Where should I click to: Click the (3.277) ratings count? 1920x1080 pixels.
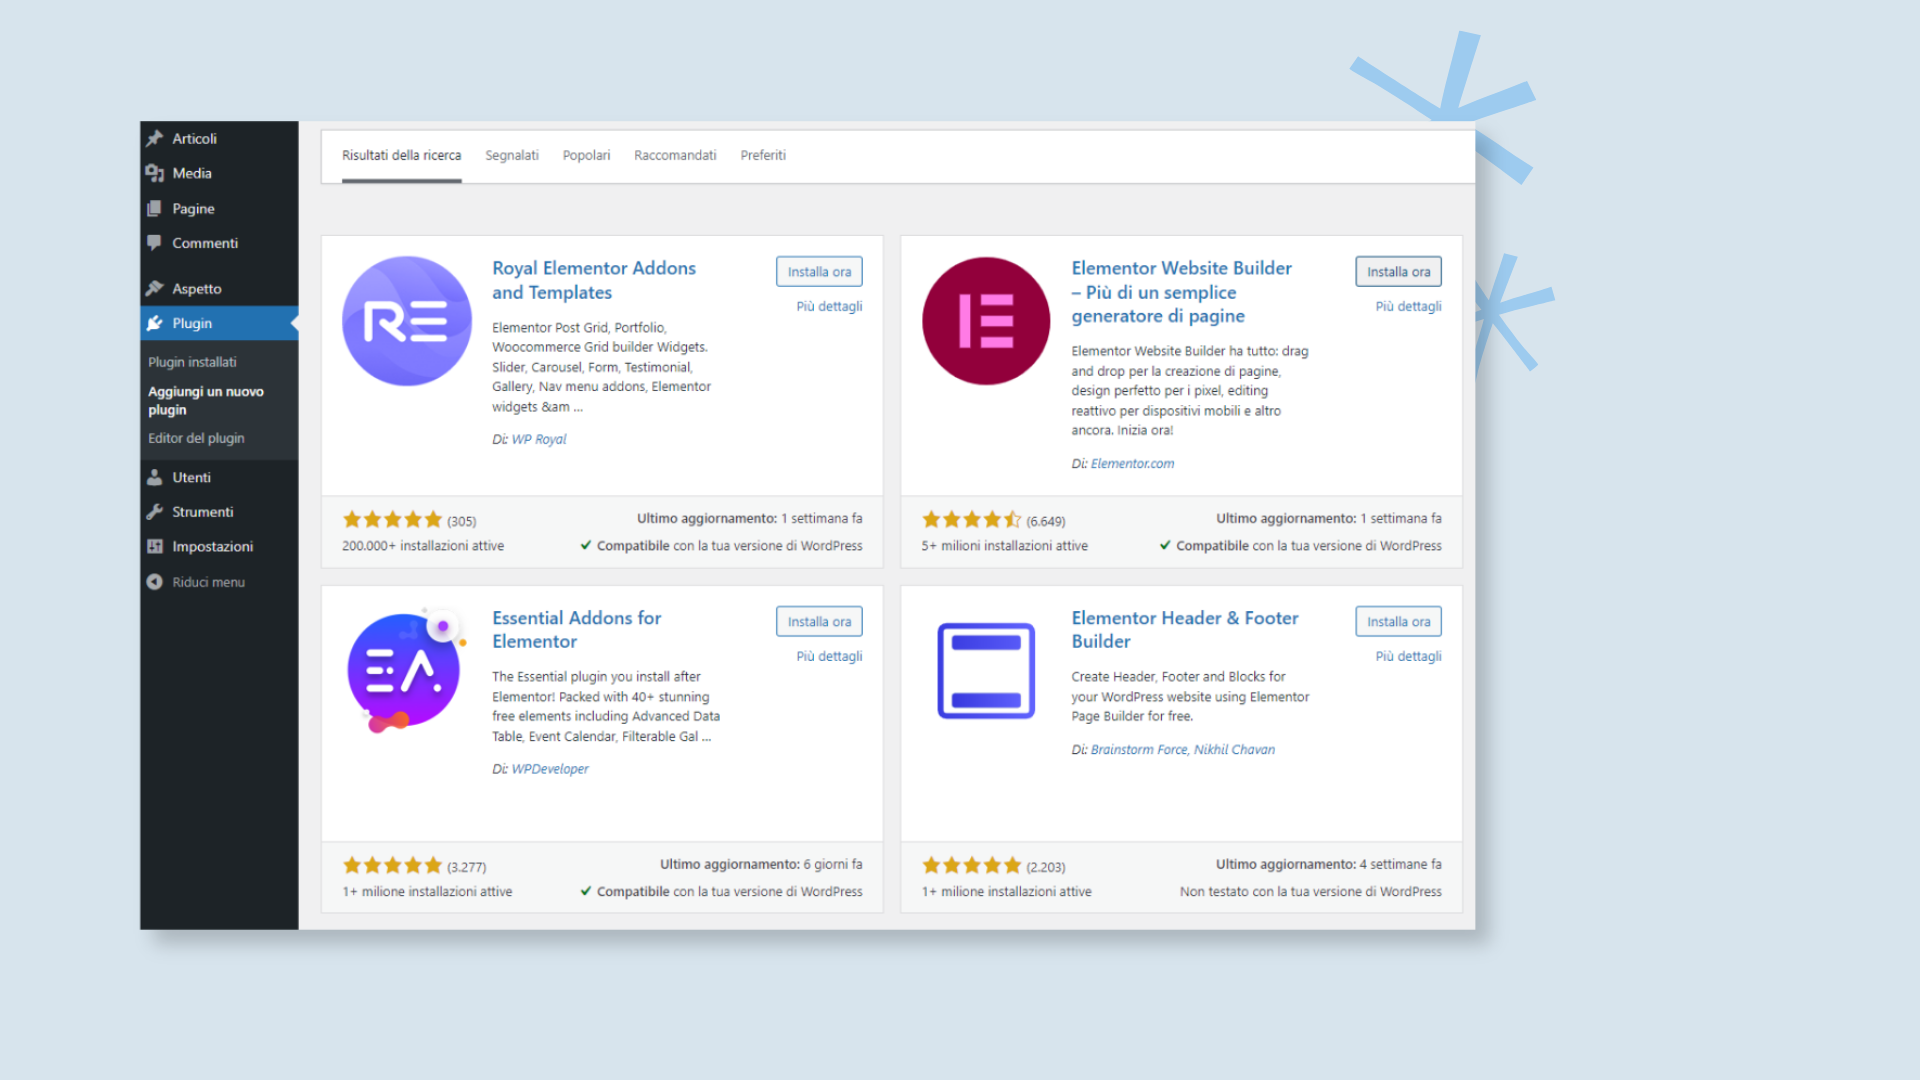click(466, 868)
